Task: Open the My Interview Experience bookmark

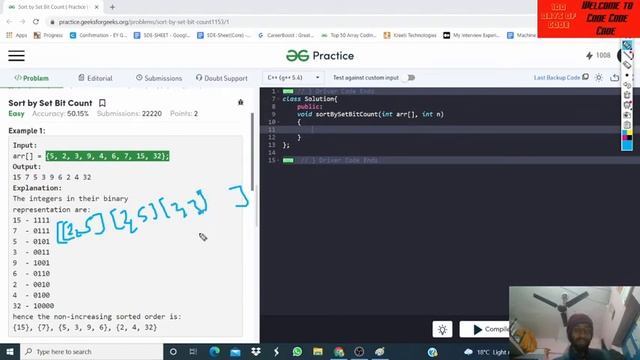Action: (471, 36)
